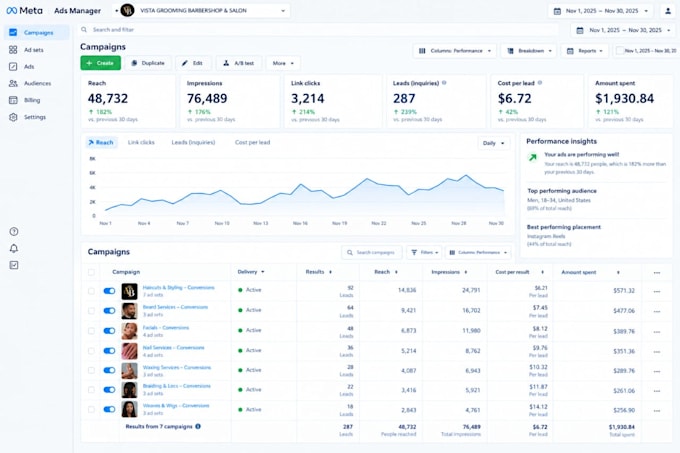Image resolution: width=680 pixels, height=453 pixels.
Task: Open options menu for the Beard Services row
Action: click(x=657, y=311)
